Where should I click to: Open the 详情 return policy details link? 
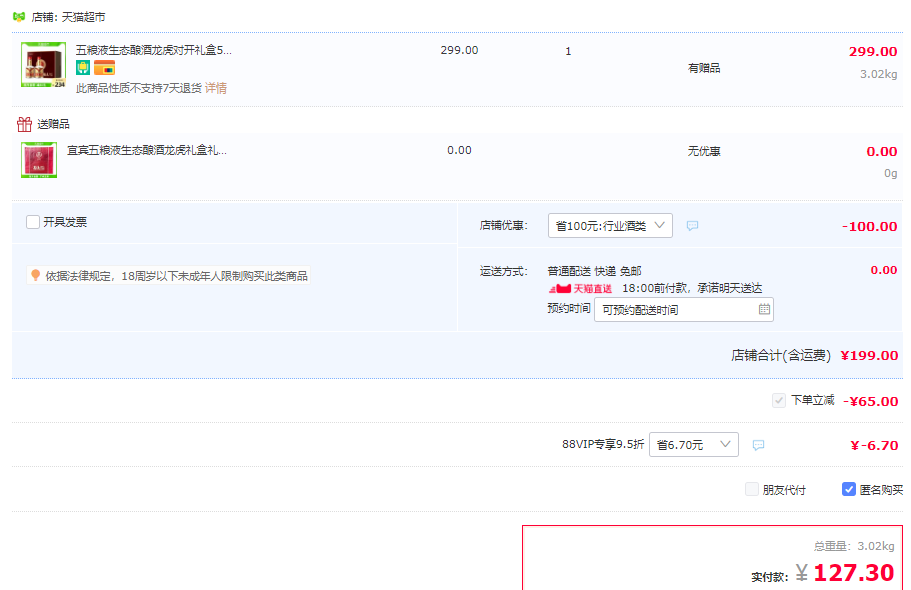[216, 88]
